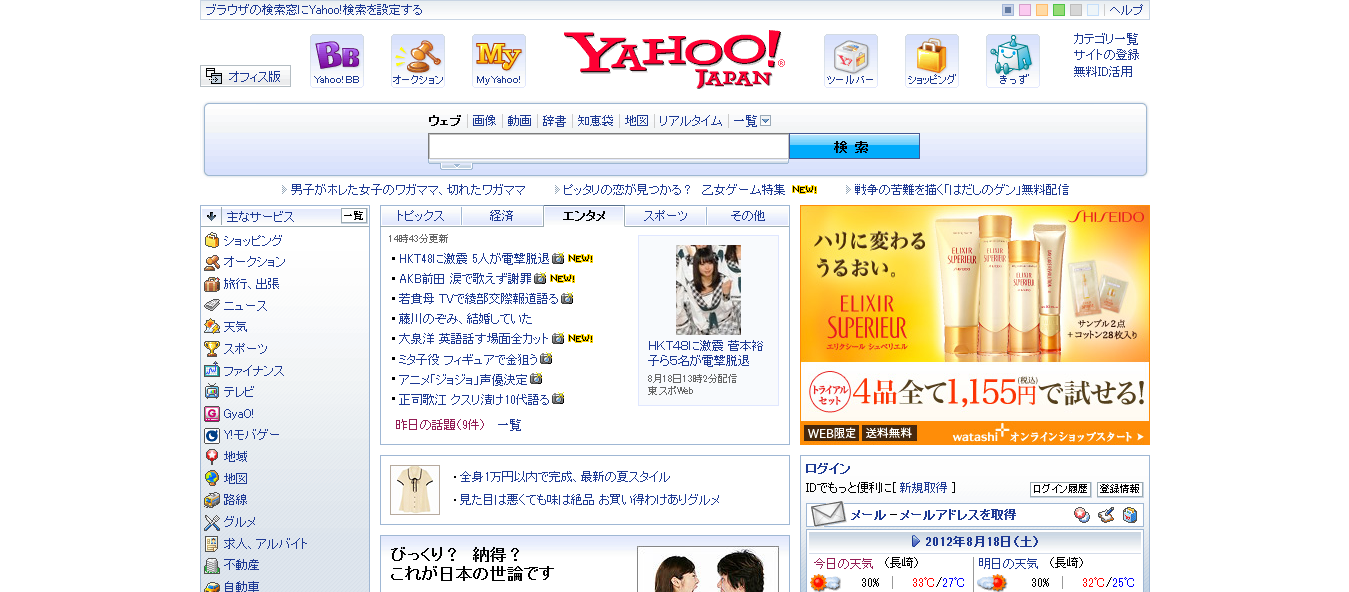Image resolution: width=1349 pixels, height=592 pixels.
Task: Click the camera icon beside ミタ子役 headline
Action: point(546,358)
